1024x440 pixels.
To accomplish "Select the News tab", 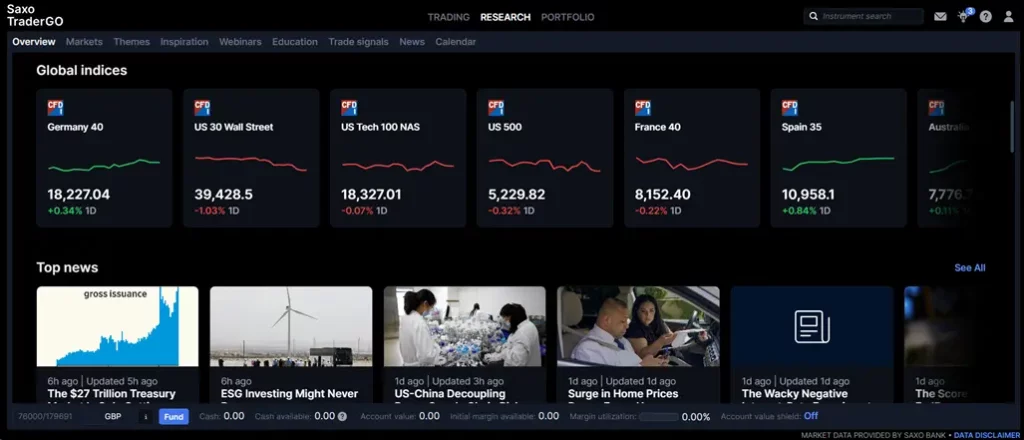I will tap(412, 42).
